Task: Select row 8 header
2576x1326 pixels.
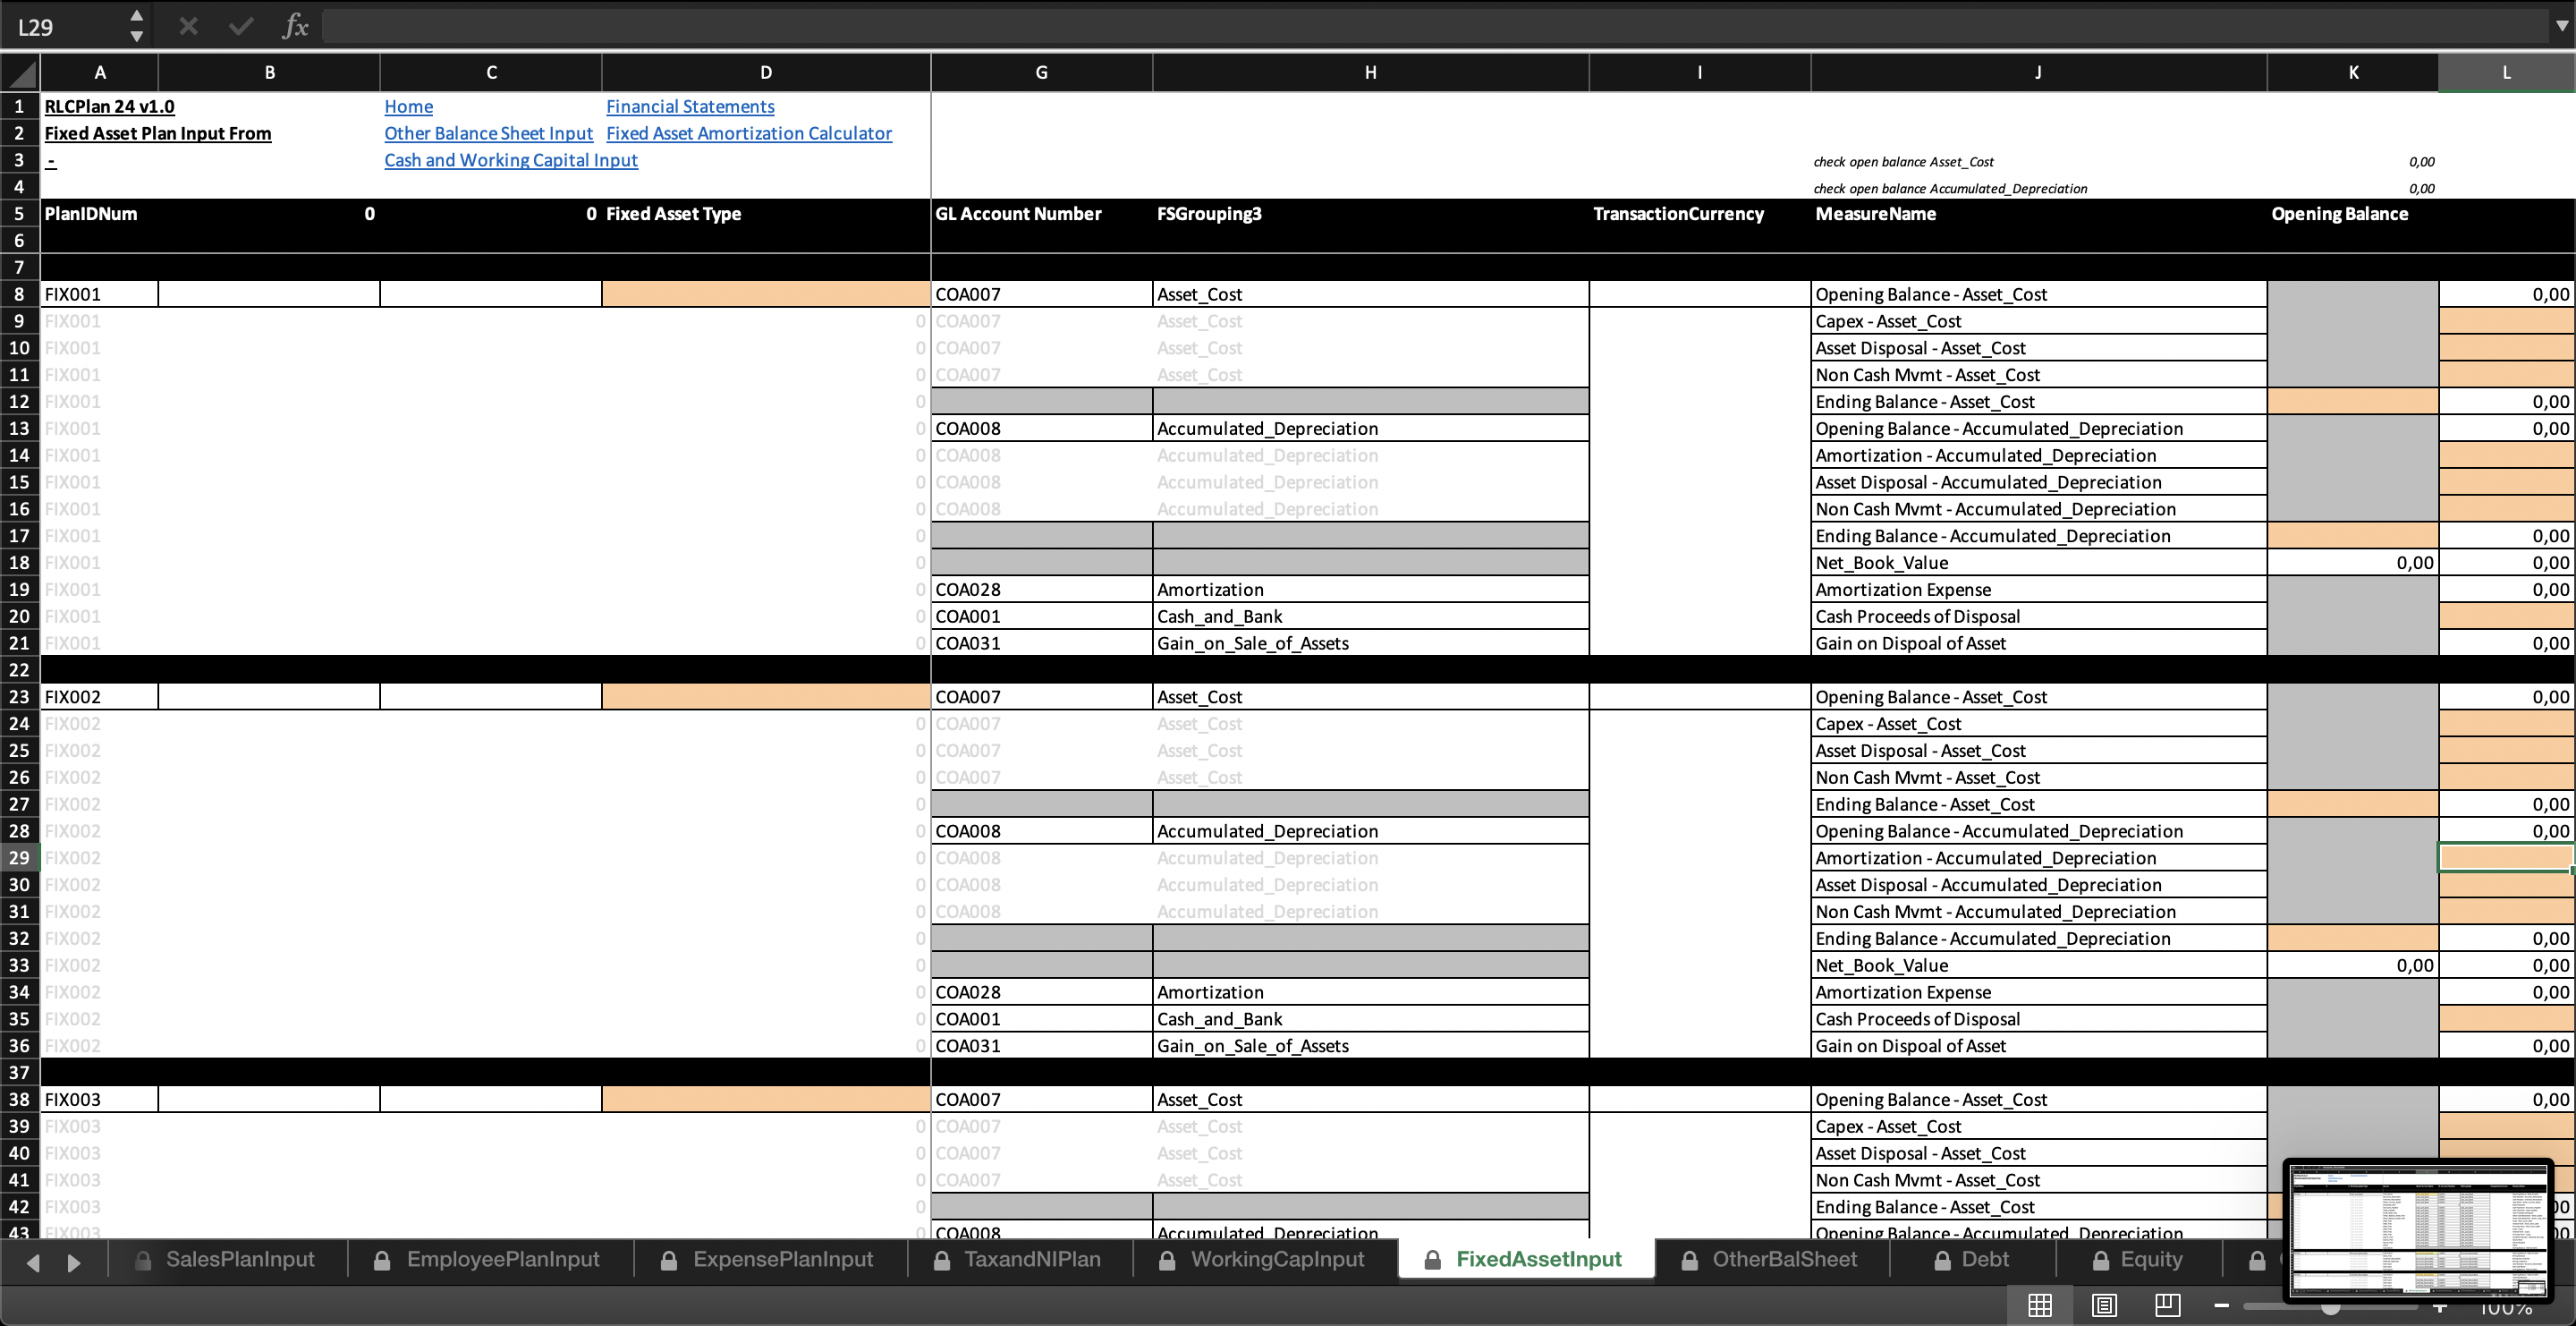Action: pyautogui.click(x=19, y=294)
